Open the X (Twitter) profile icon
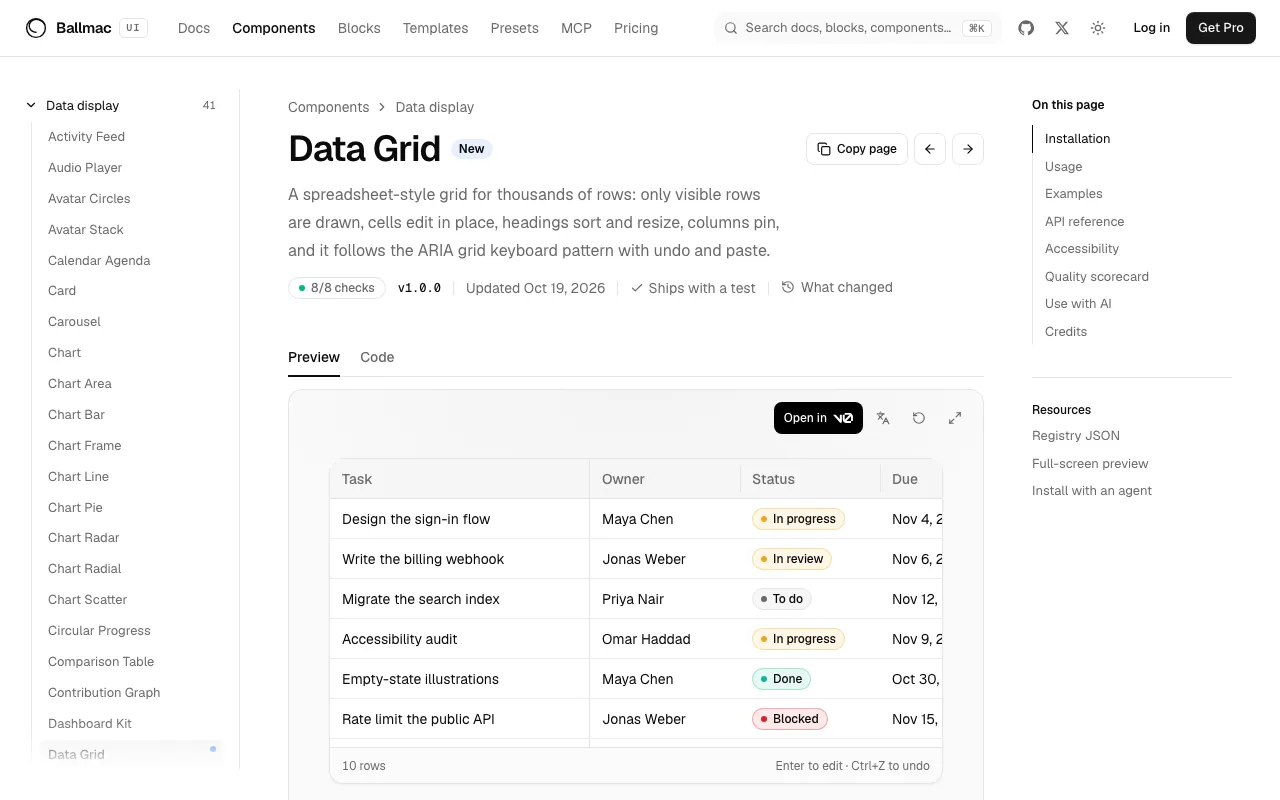 [1062, 28]
